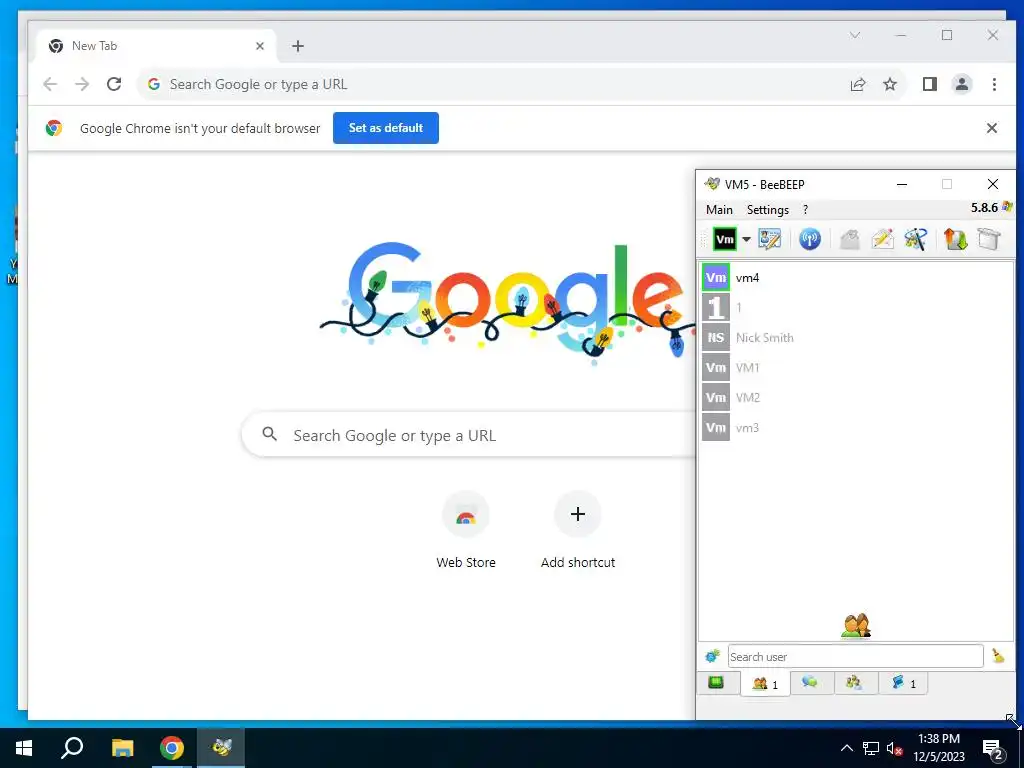Click the Chrome forward arrow
Image resolution: width=1024 pixels, height=768 pixels.
tap(82, 84)
